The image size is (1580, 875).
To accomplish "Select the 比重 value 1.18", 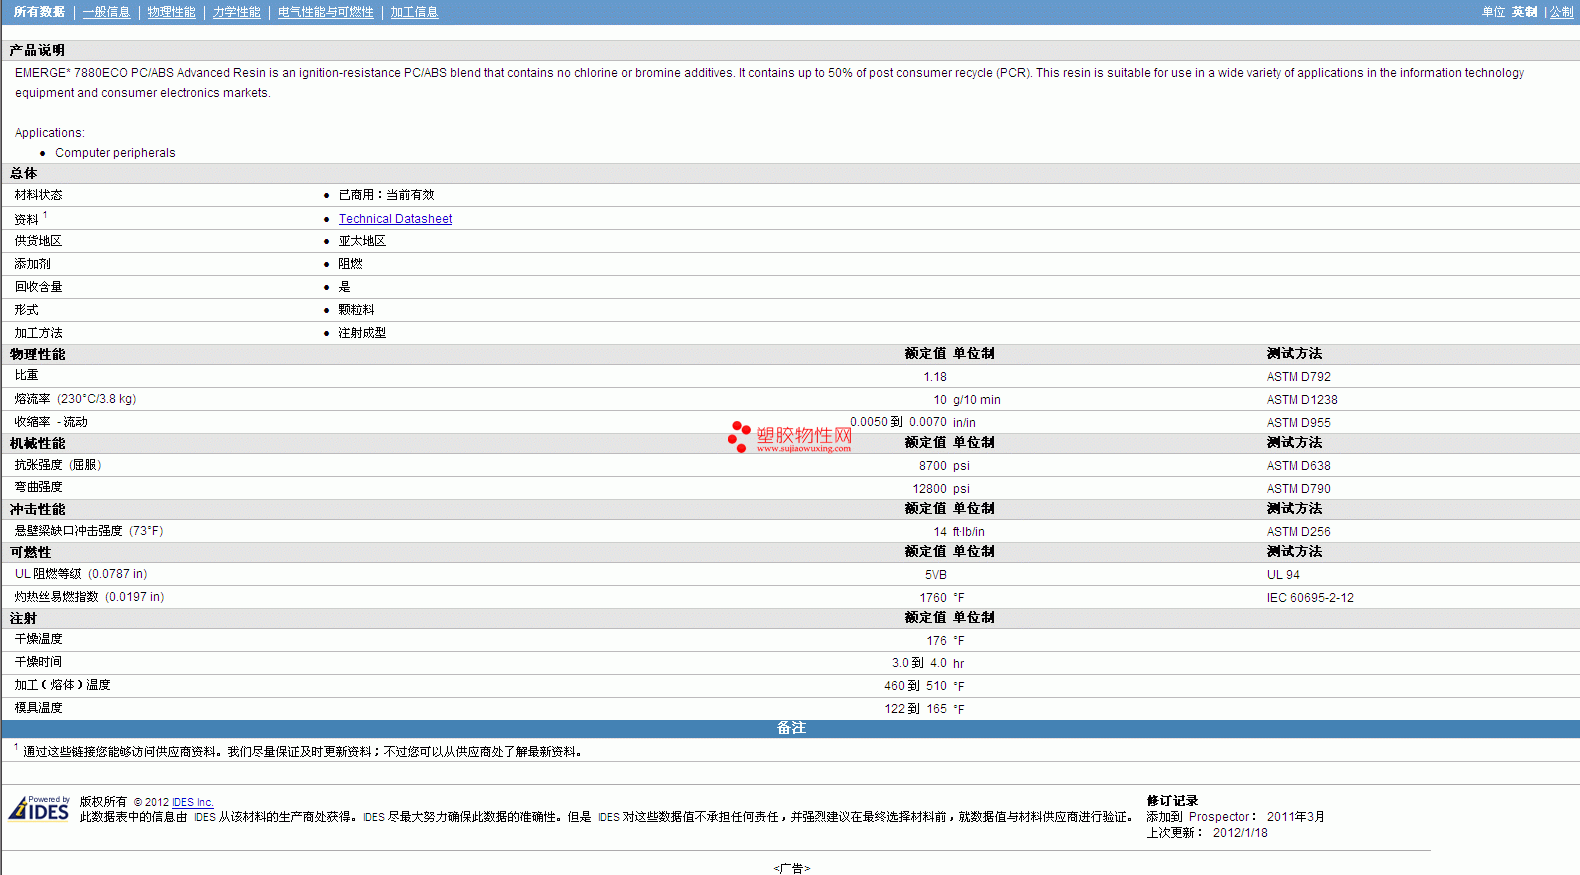I will tap(935, 377).
